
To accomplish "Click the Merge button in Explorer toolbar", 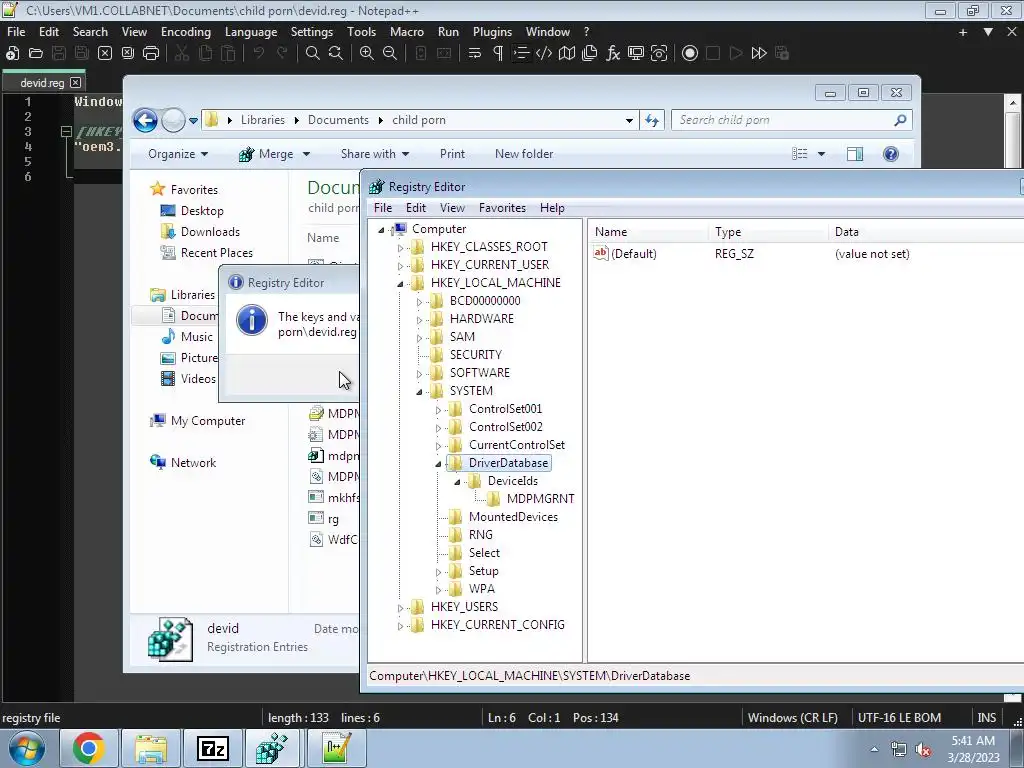I will [x=266, y=154].
